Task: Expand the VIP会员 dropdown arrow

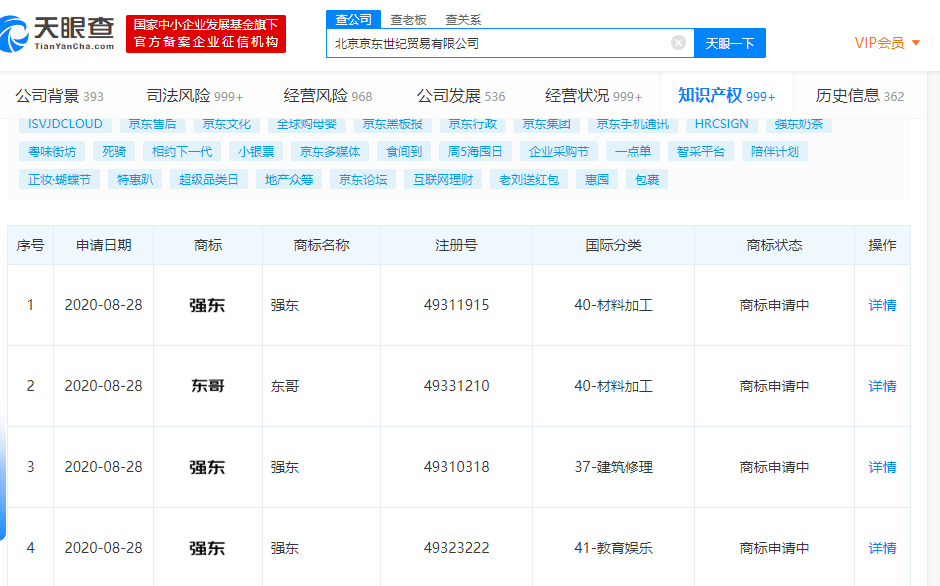Action: coord(915,43)
